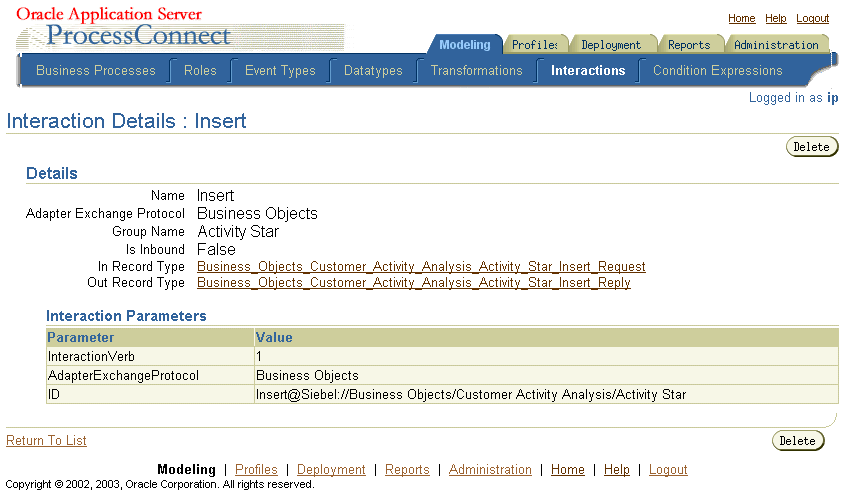Image resolution: width=843 pixels, height=491 pixels.
Task: Open the Deployment tab
Action: click(611, 45)
